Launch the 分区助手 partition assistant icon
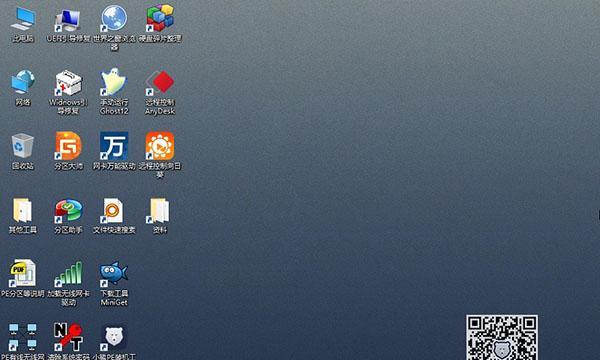 (68, 210)
